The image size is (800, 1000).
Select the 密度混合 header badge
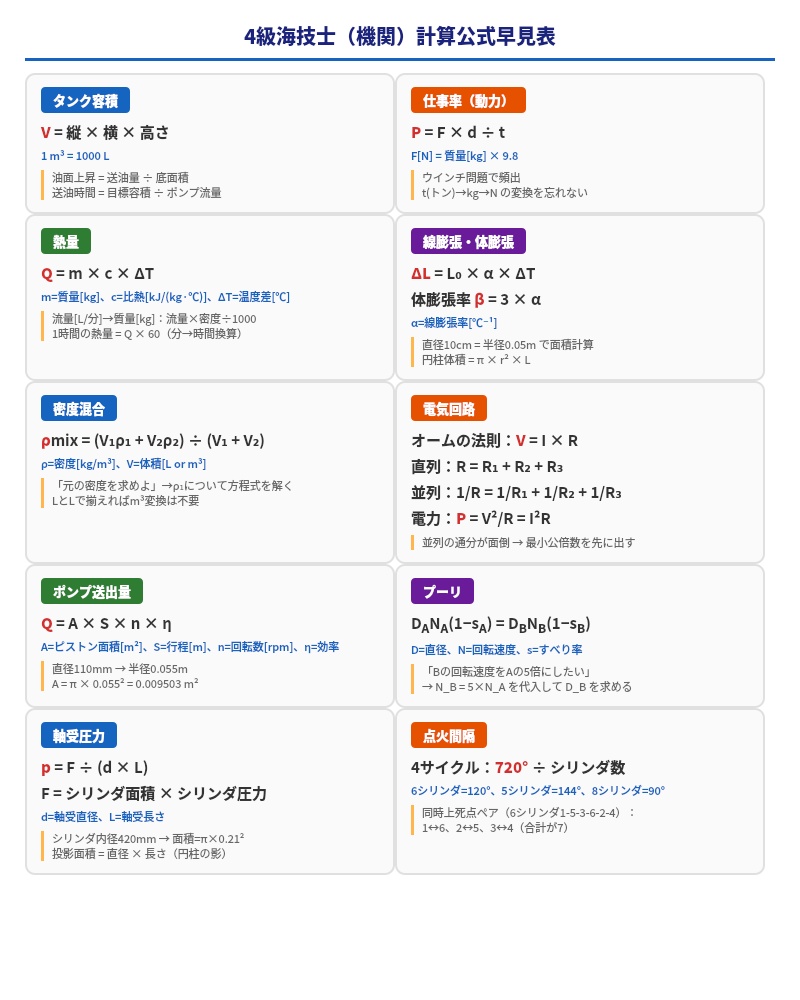tap(79, 408)
